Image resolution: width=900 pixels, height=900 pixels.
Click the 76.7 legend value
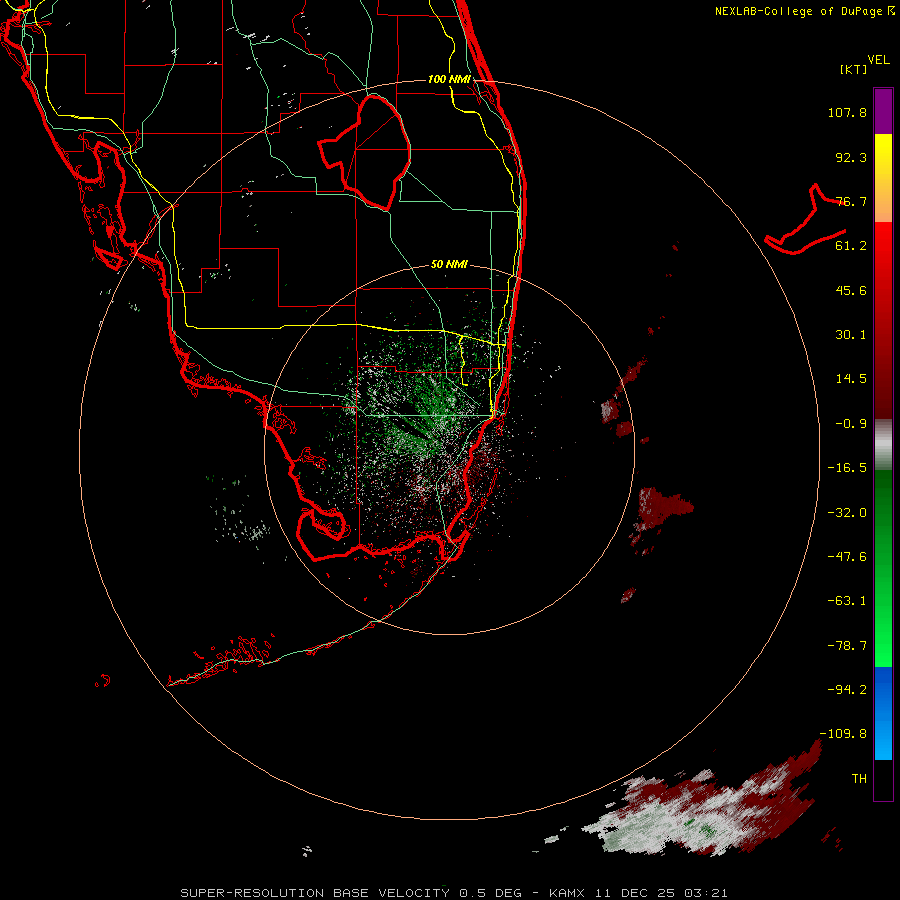[851, 201]
